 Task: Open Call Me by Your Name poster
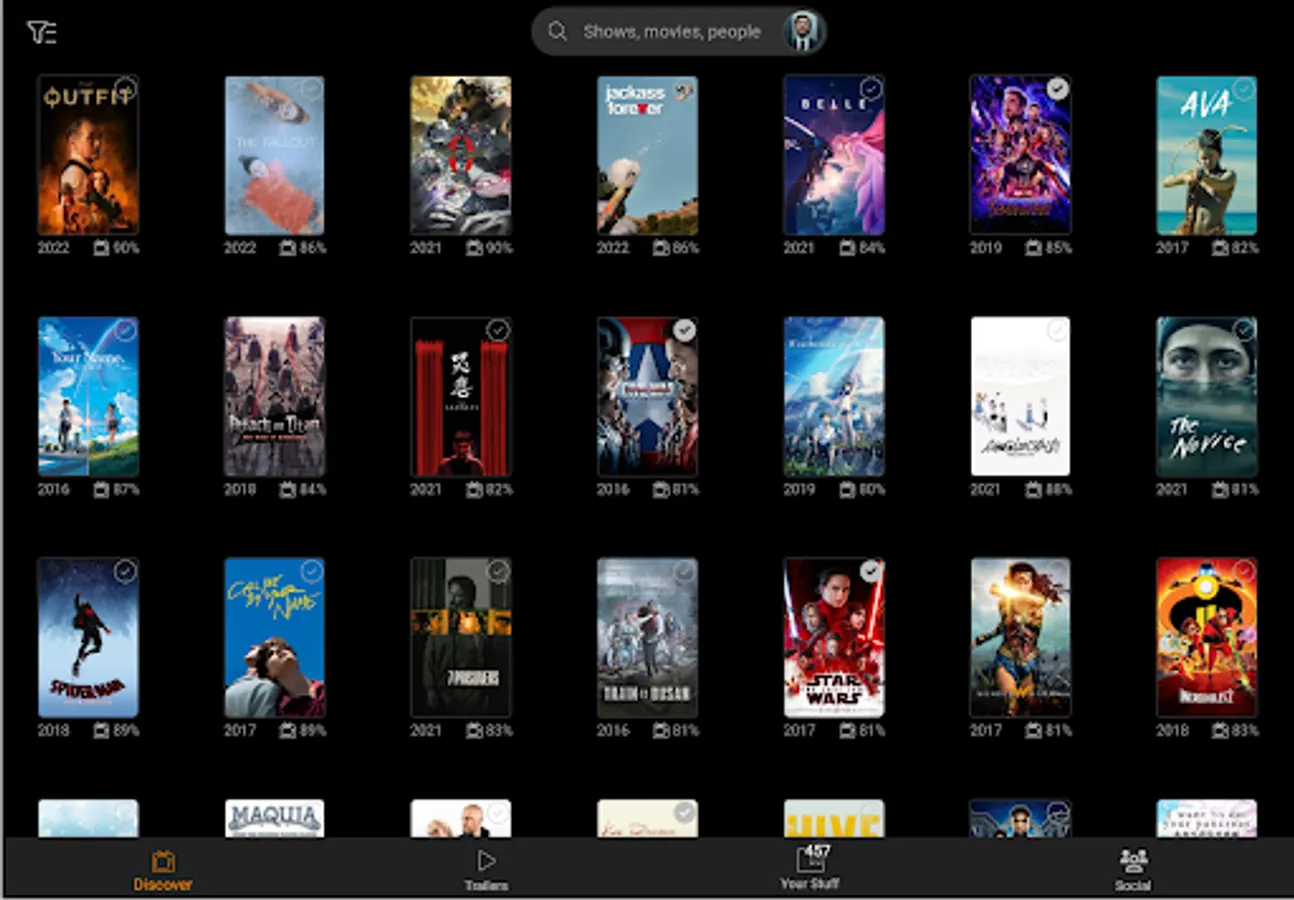(274, 637)
